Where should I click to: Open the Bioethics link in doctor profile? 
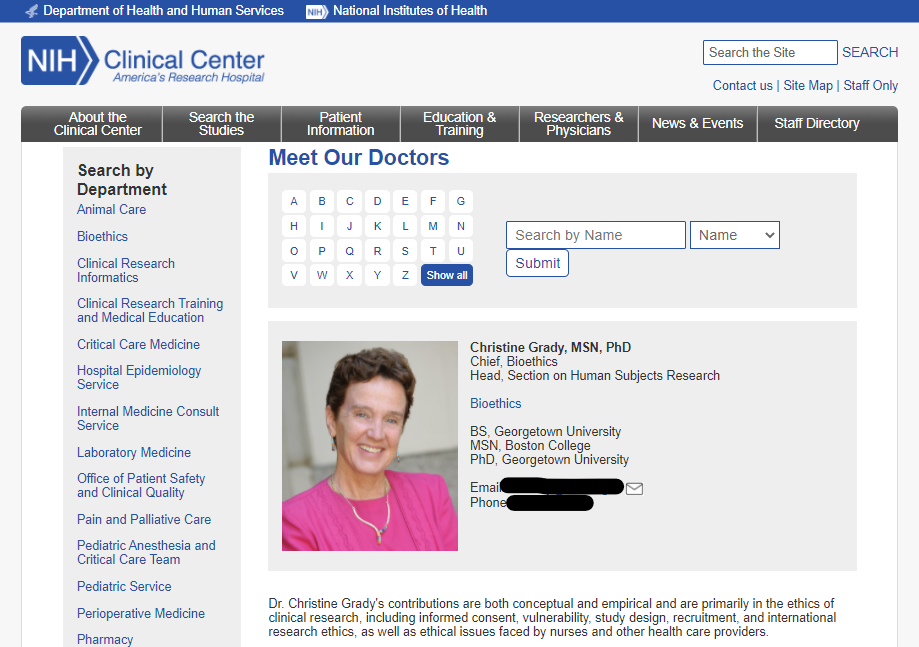coord(495,403)
